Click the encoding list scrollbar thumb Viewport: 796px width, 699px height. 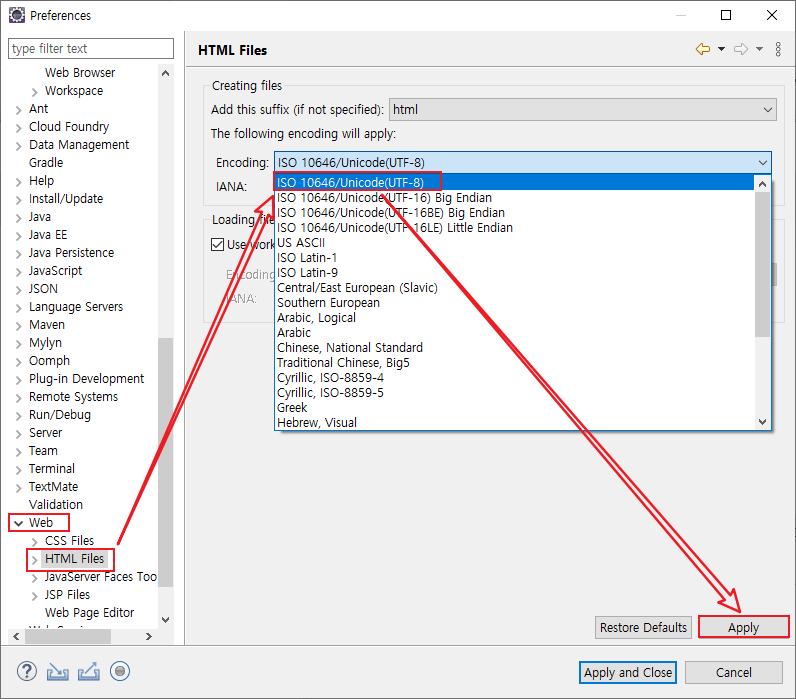pos(762,264)
